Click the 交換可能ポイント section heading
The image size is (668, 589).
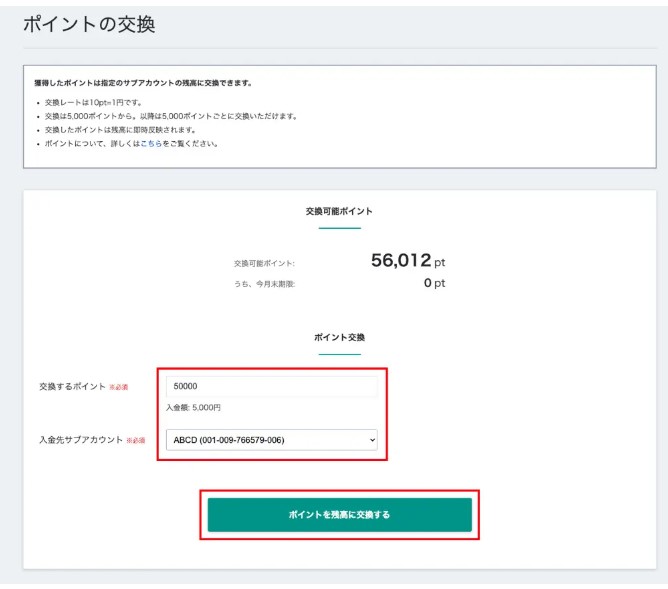point(339,212)
